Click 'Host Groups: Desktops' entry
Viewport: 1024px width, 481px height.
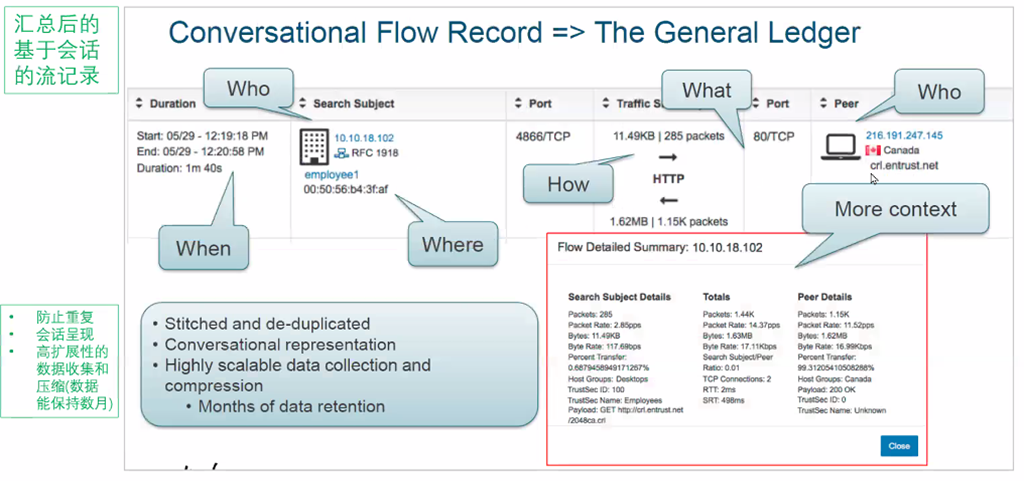pyautogui.click(x=608, y=379)
